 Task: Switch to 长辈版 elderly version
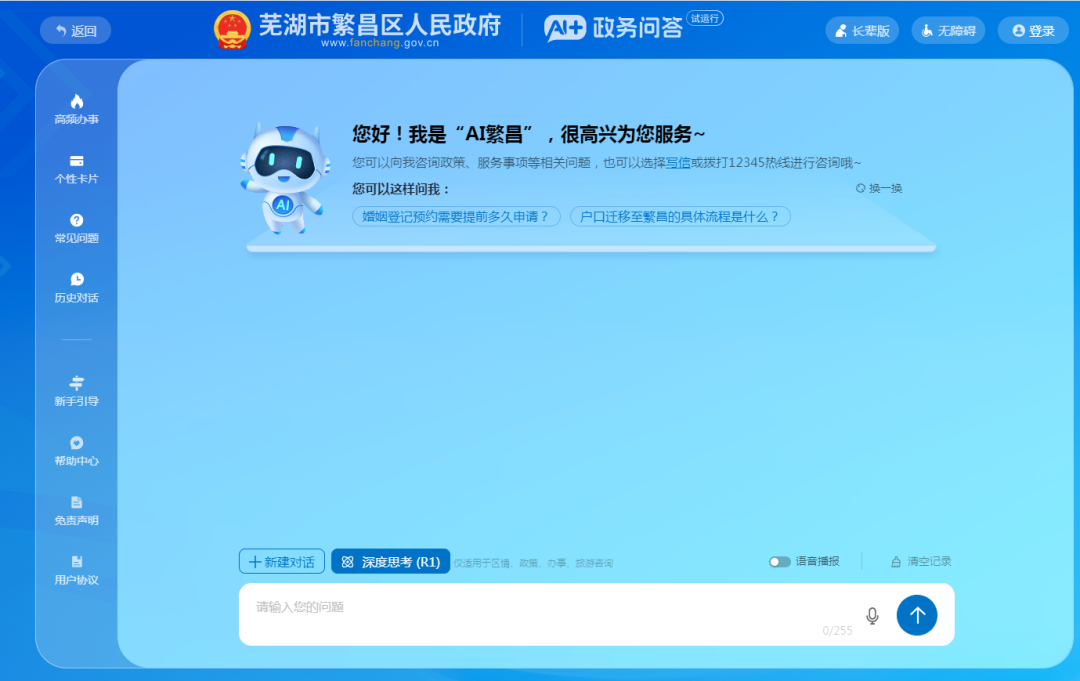pos(862,30)
